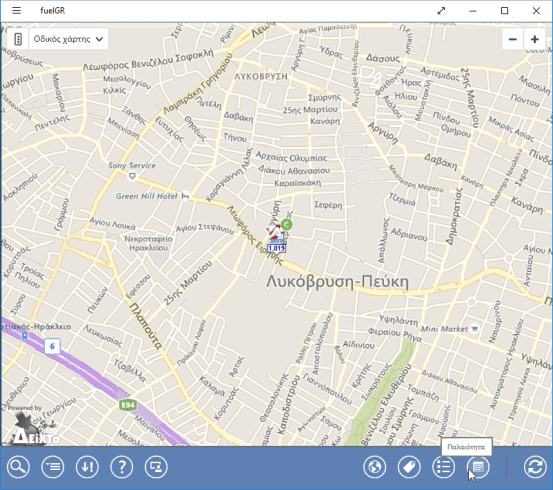Click the Λυκόβρυση-Πεύκη district label
Viewport: 553px width, 490px height.
coord(338,282)
